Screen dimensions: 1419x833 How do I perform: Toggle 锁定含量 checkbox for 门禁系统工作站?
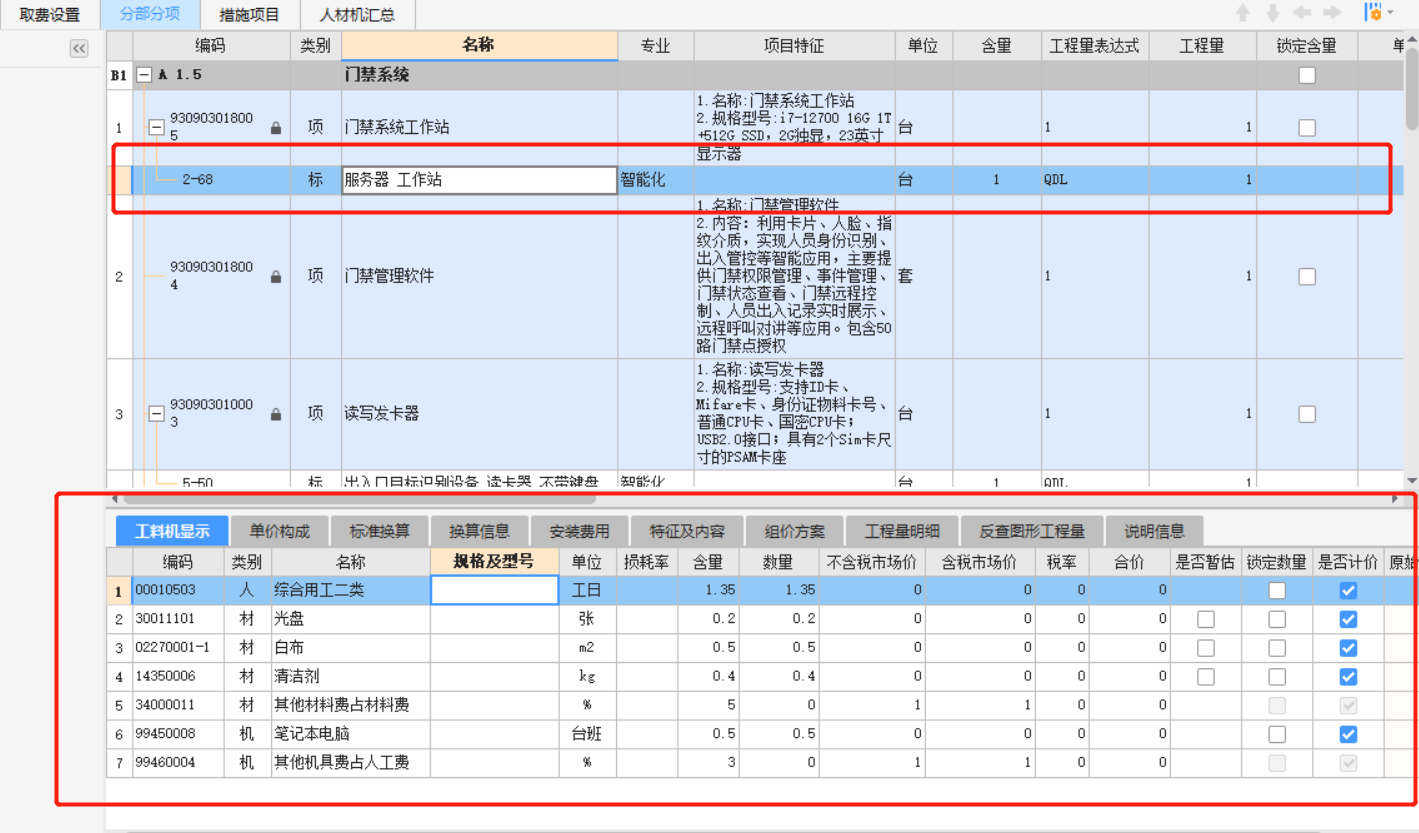(1307, 128)
